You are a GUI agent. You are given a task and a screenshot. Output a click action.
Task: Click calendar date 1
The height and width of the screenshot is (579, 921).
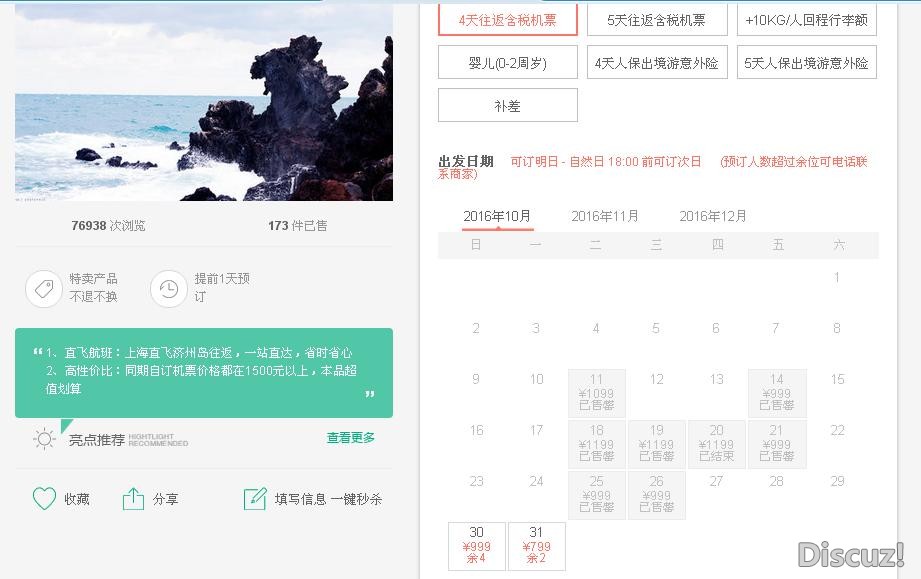tap(836, 277)
